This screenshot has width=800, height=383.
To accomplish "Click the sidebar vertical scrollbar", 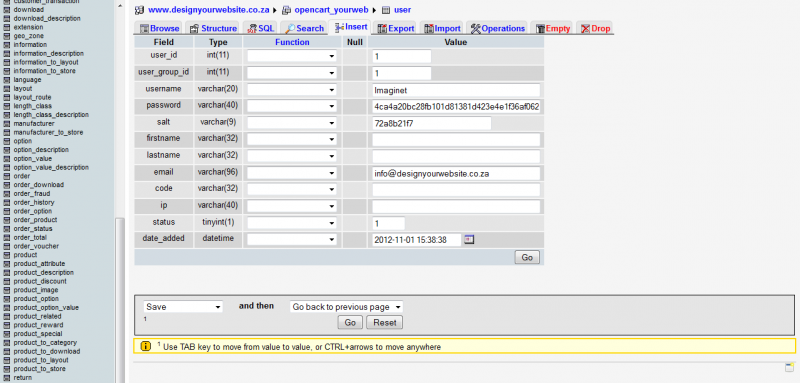I will (120, 300).
